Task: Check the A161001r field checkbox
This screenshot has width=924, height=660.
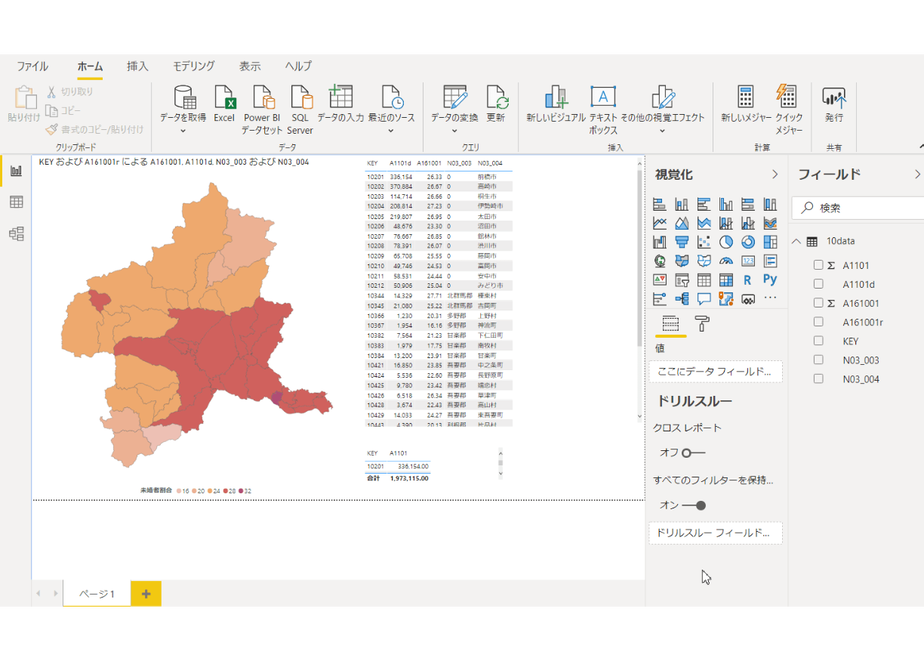Action: pos(819,322)
